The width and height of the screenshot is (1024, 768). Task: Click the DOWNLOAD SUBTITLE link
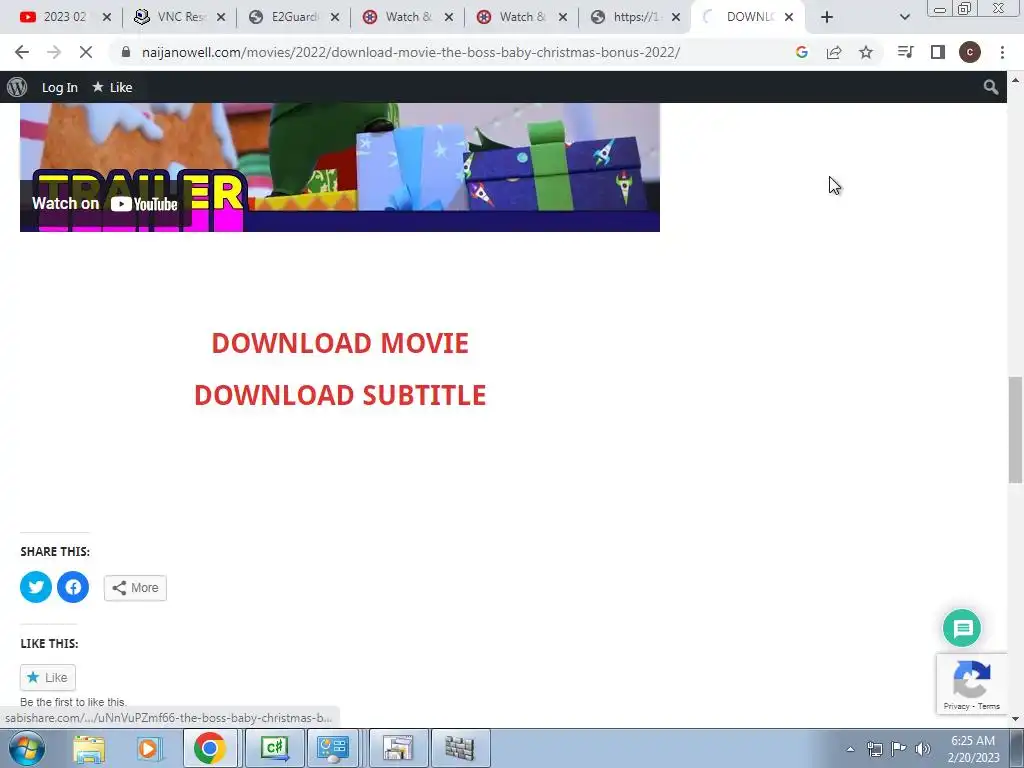coord(340,395)
